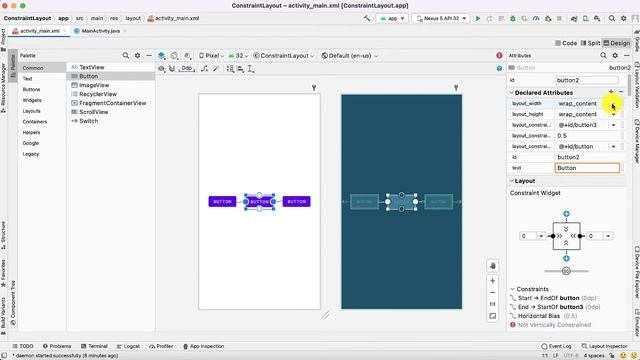
Task: Collapse the Declared Attributes section
Action: [x=512, y=93]
